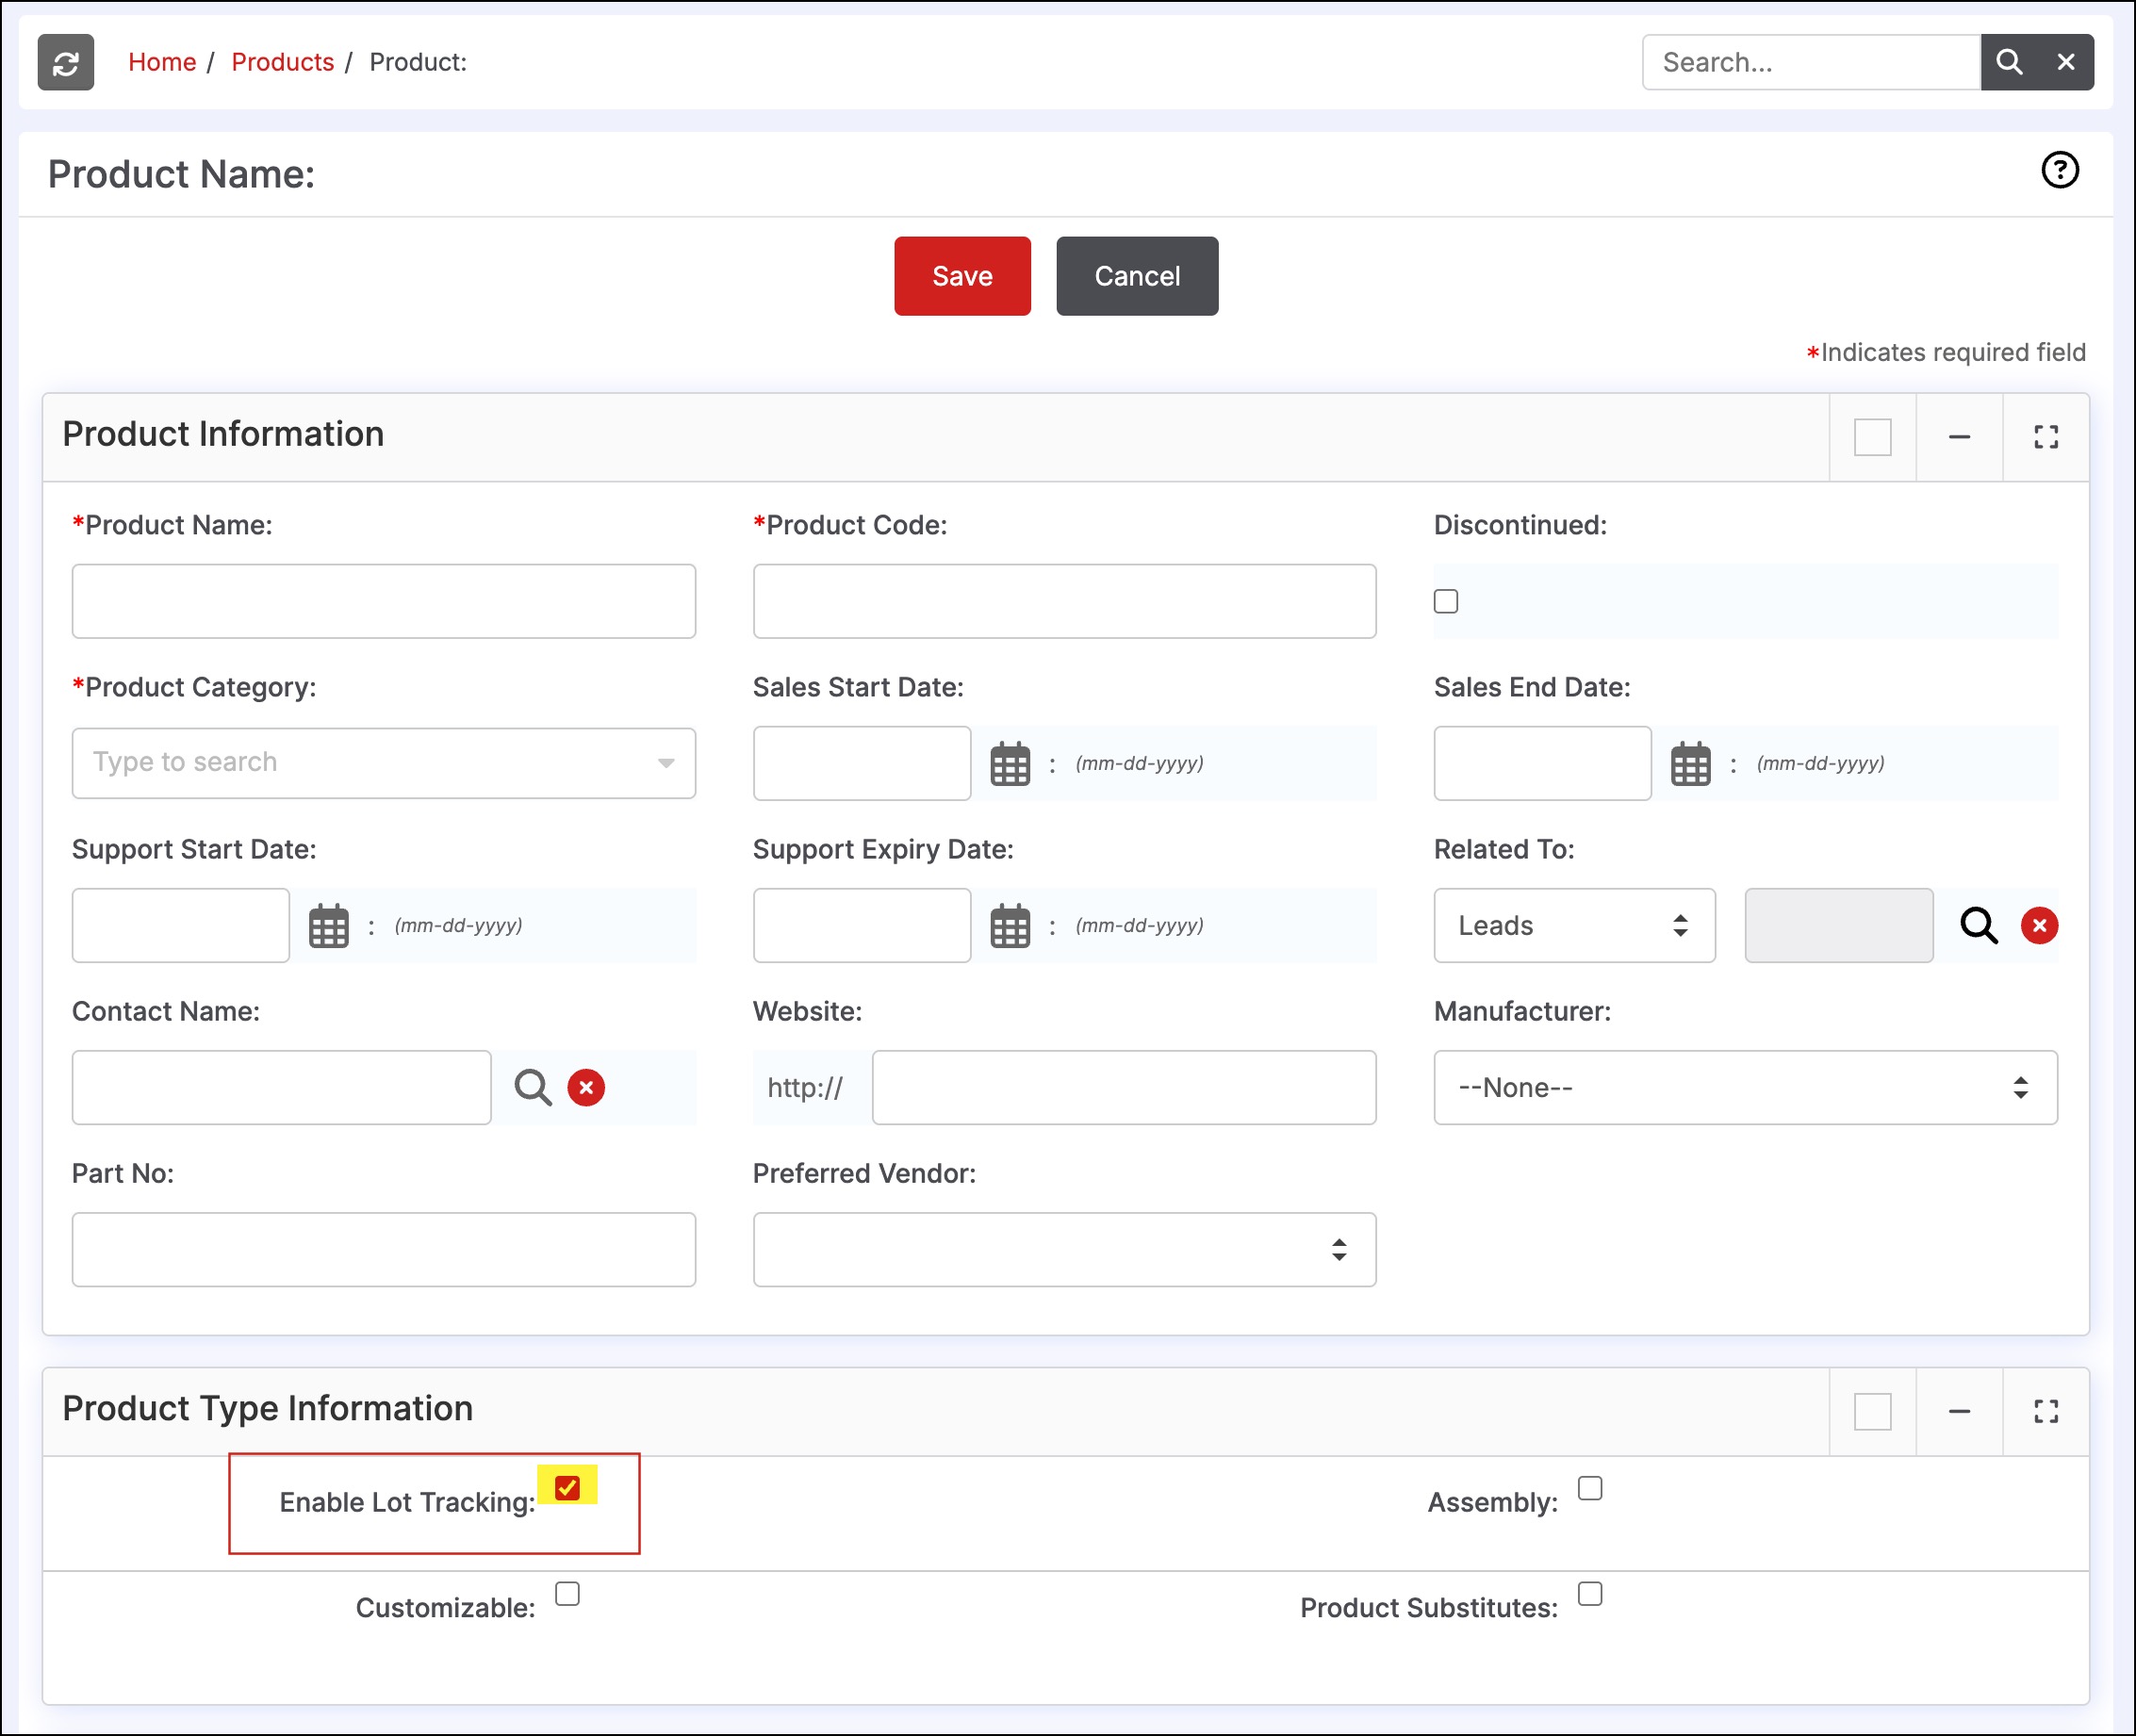Clear the top search with X icon
Screen dimensions: 2136x1736
[x=2065, y=62]
